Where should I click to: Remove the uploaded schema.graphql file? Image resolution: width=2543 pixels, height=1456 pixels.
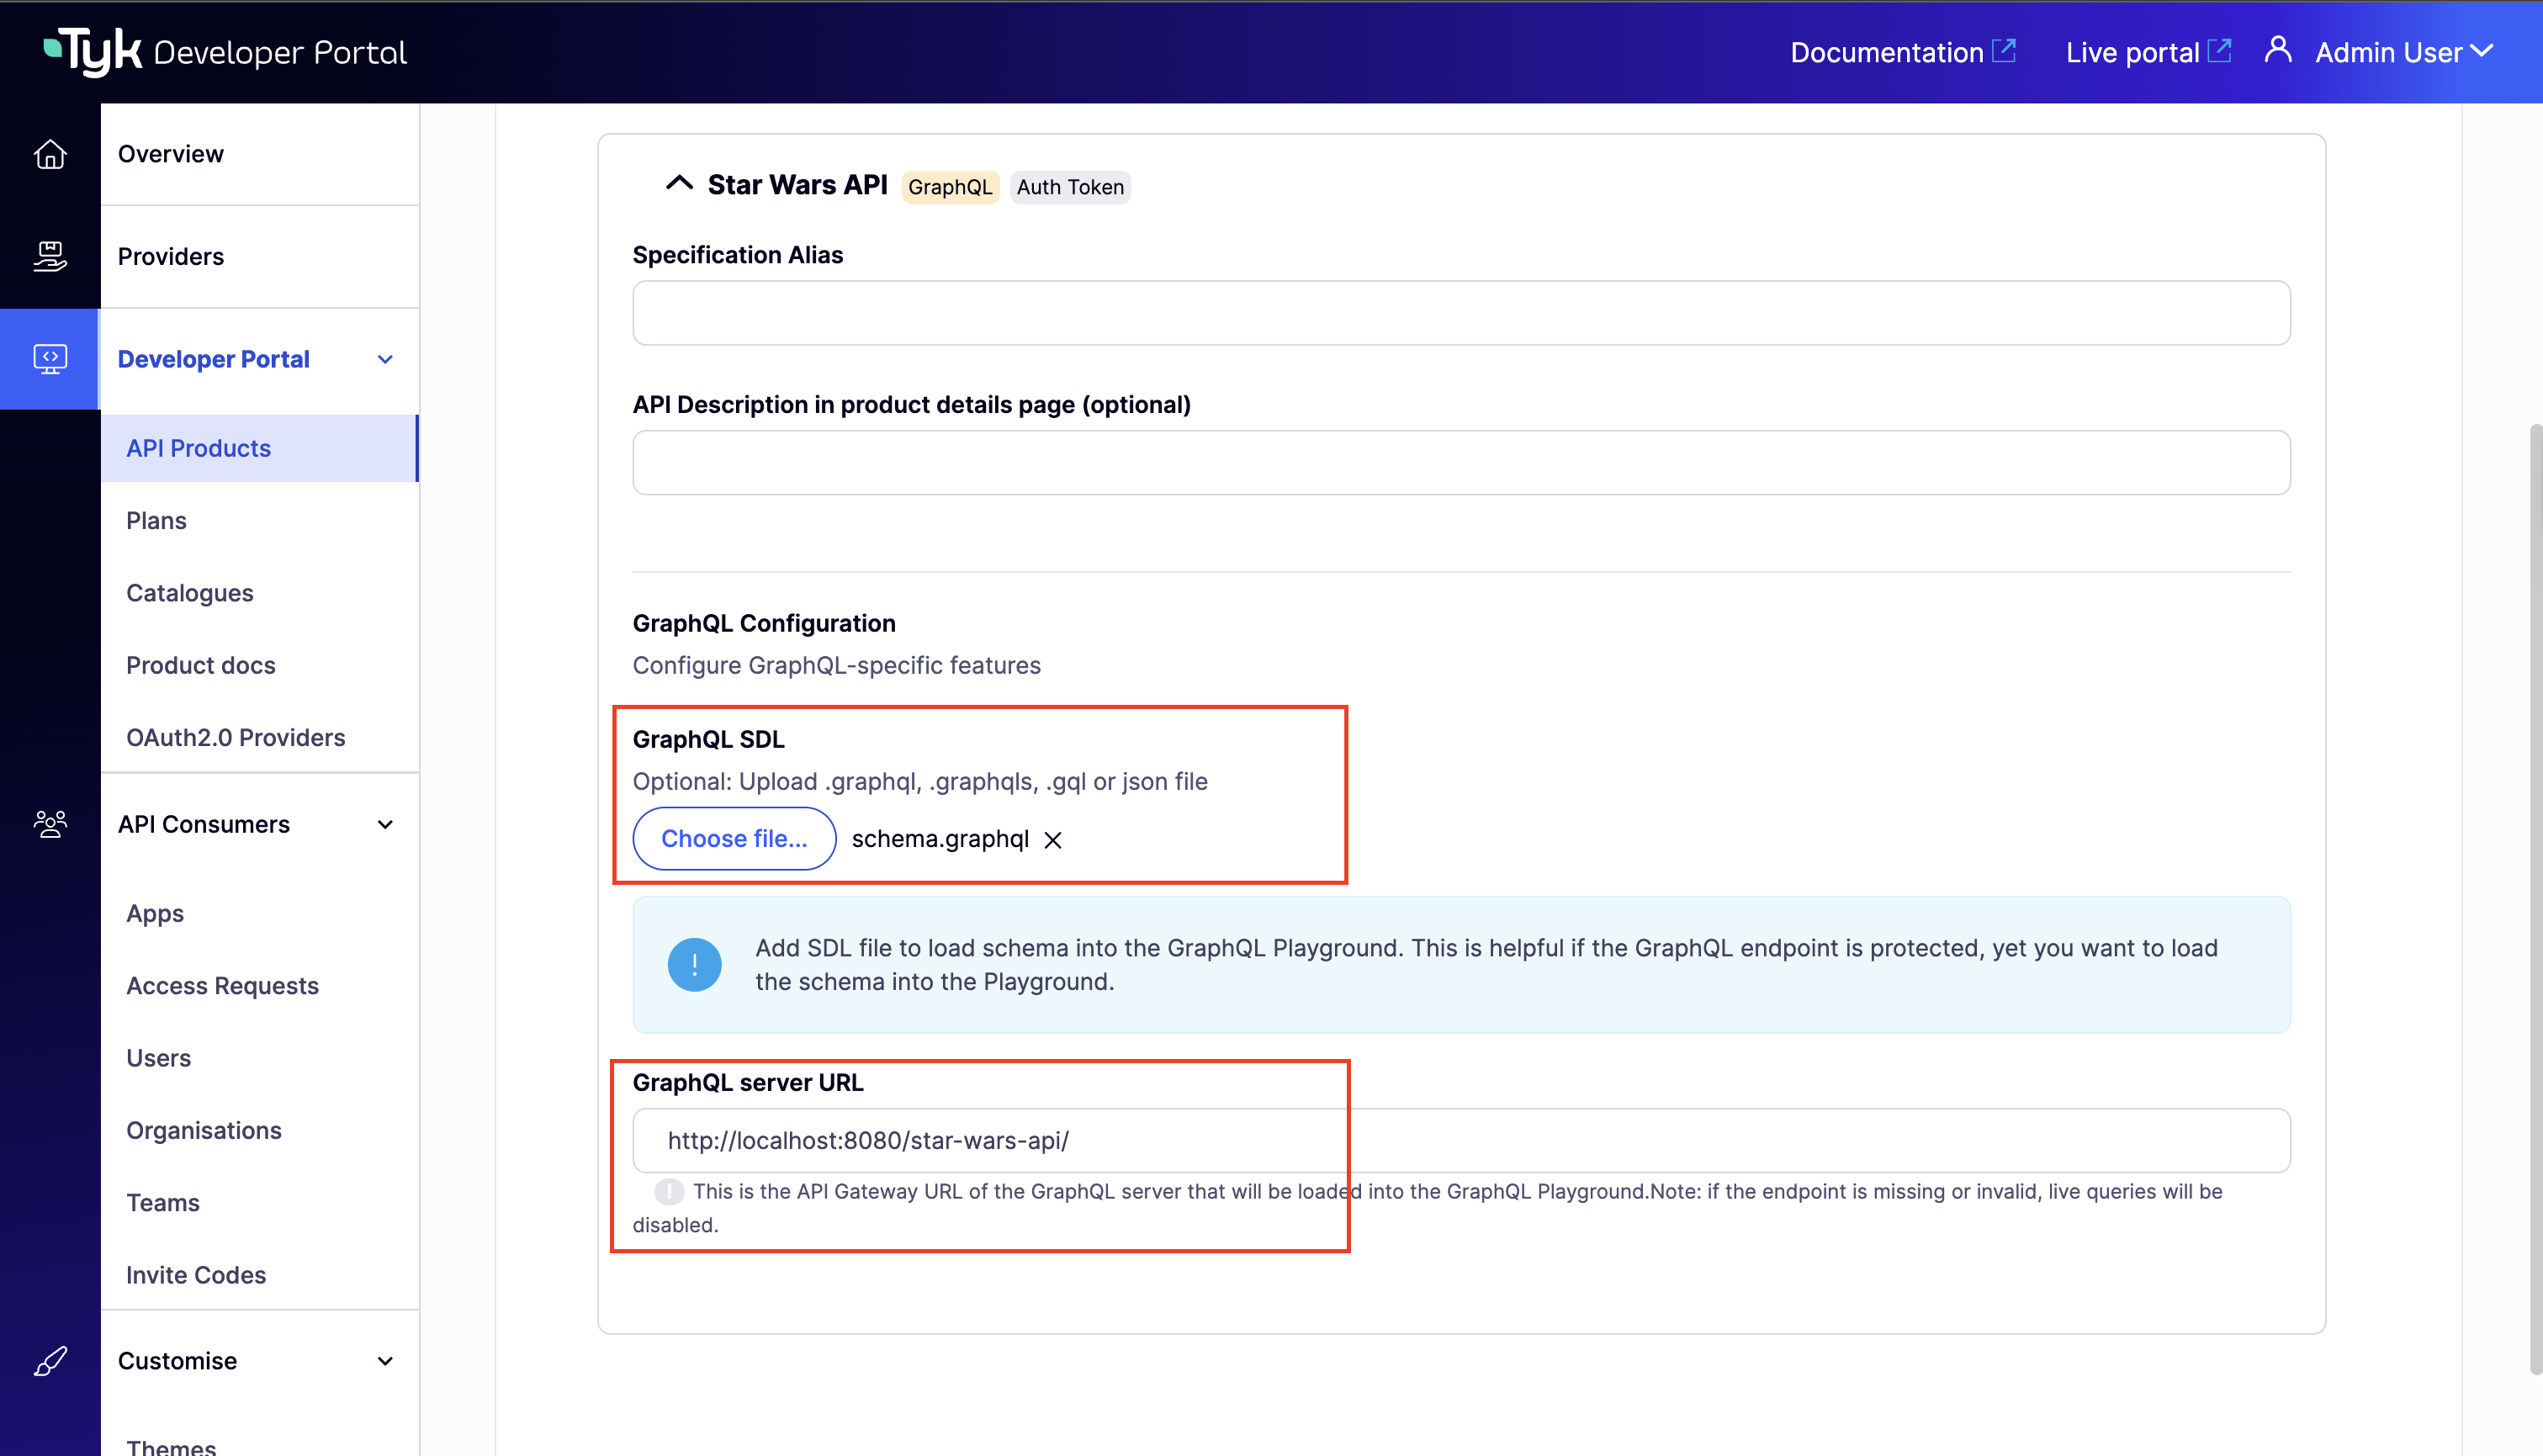pyautogui.click(x=1053, y=840)
